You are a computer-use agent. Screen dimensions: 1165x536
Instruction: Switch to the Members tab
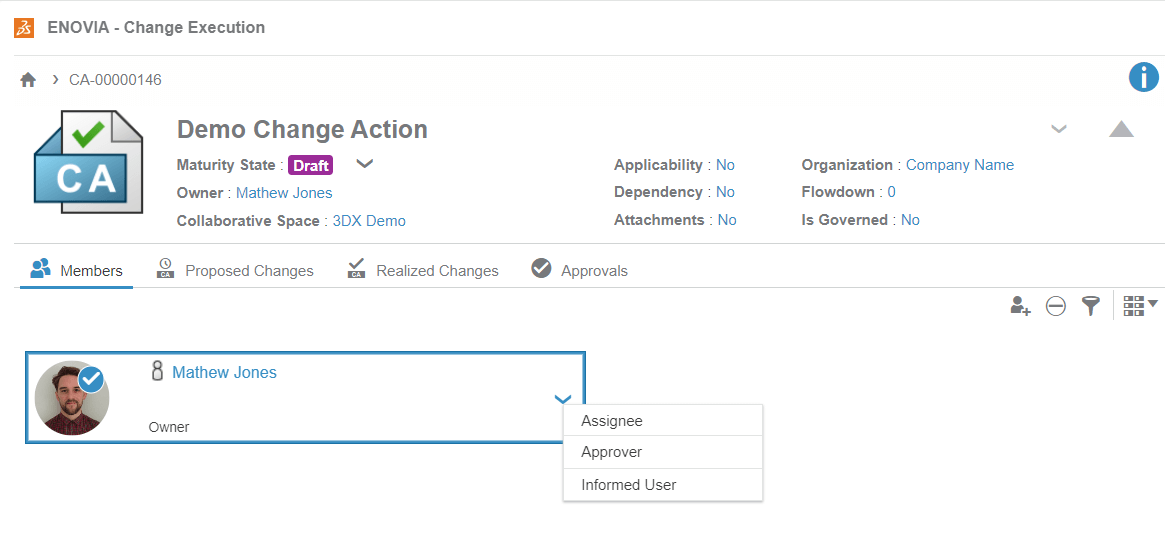click(x=77, y=271)
